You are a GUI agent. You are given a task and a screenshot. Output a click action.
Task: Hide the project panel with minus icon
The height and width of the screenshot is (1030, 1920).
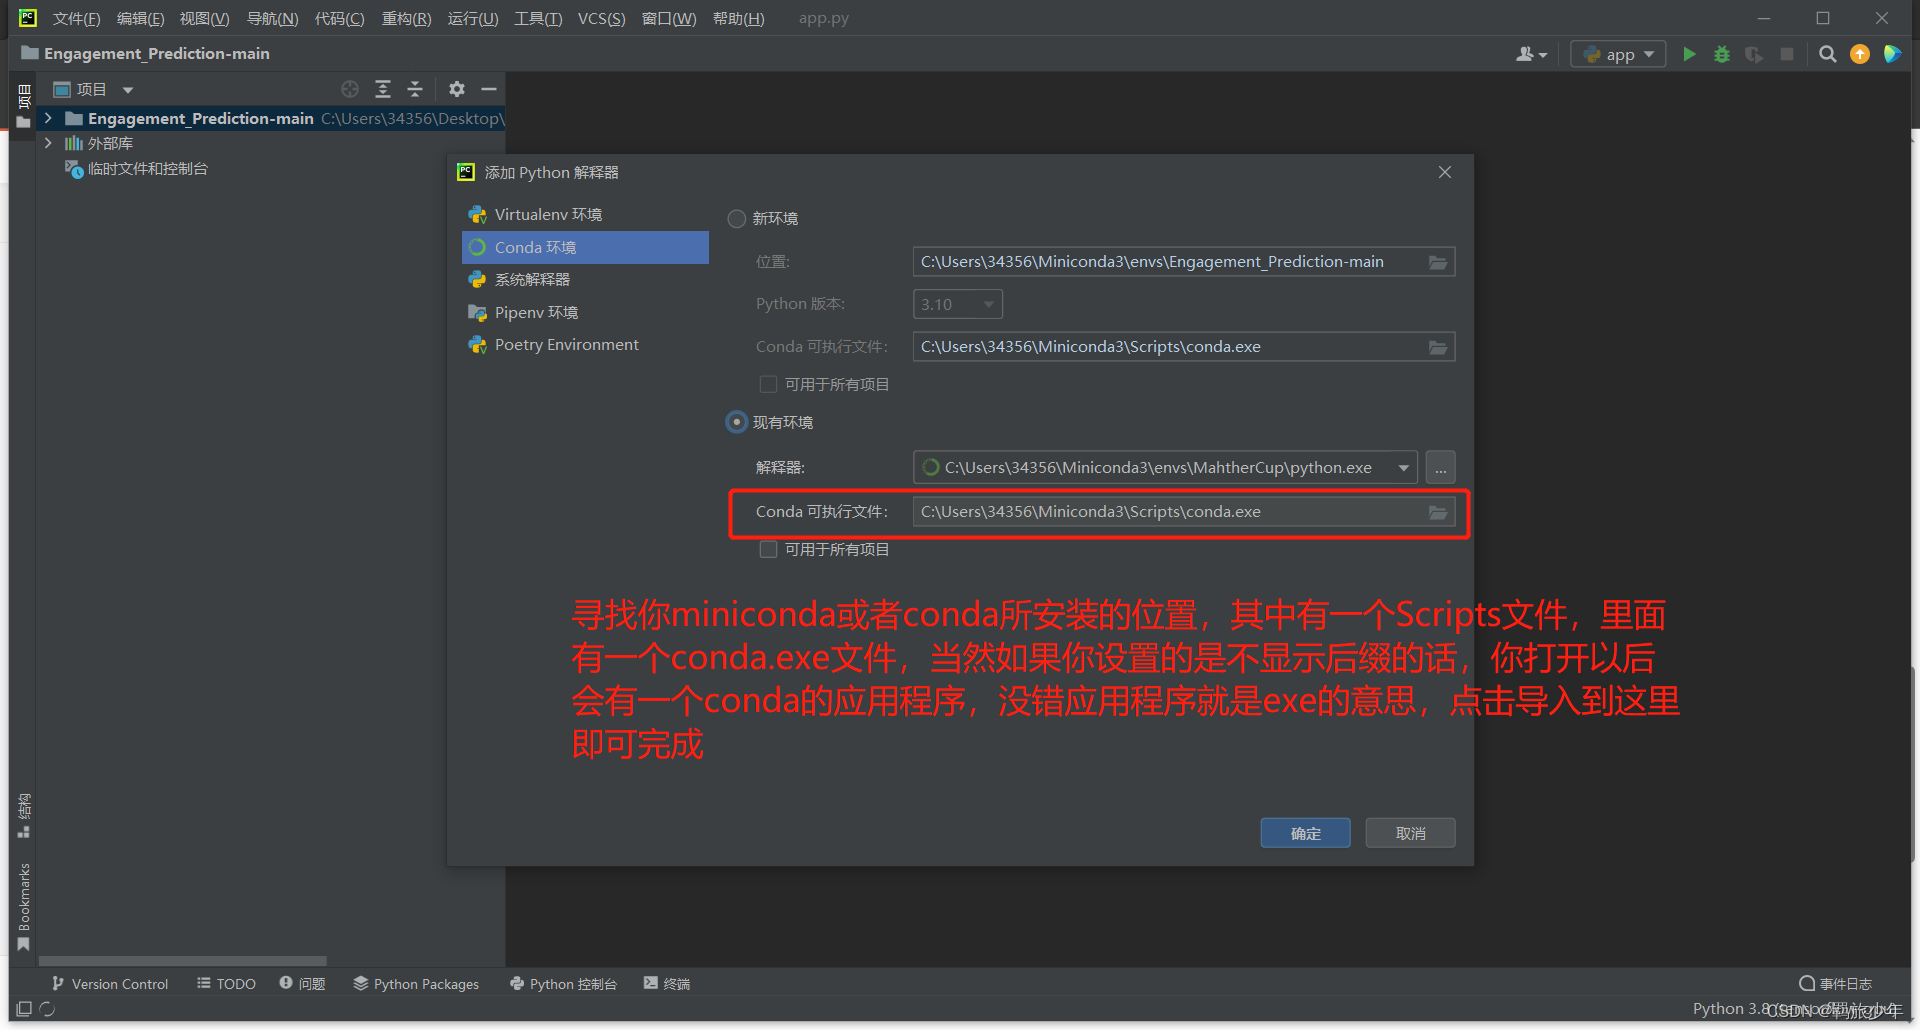coord(489,89)
